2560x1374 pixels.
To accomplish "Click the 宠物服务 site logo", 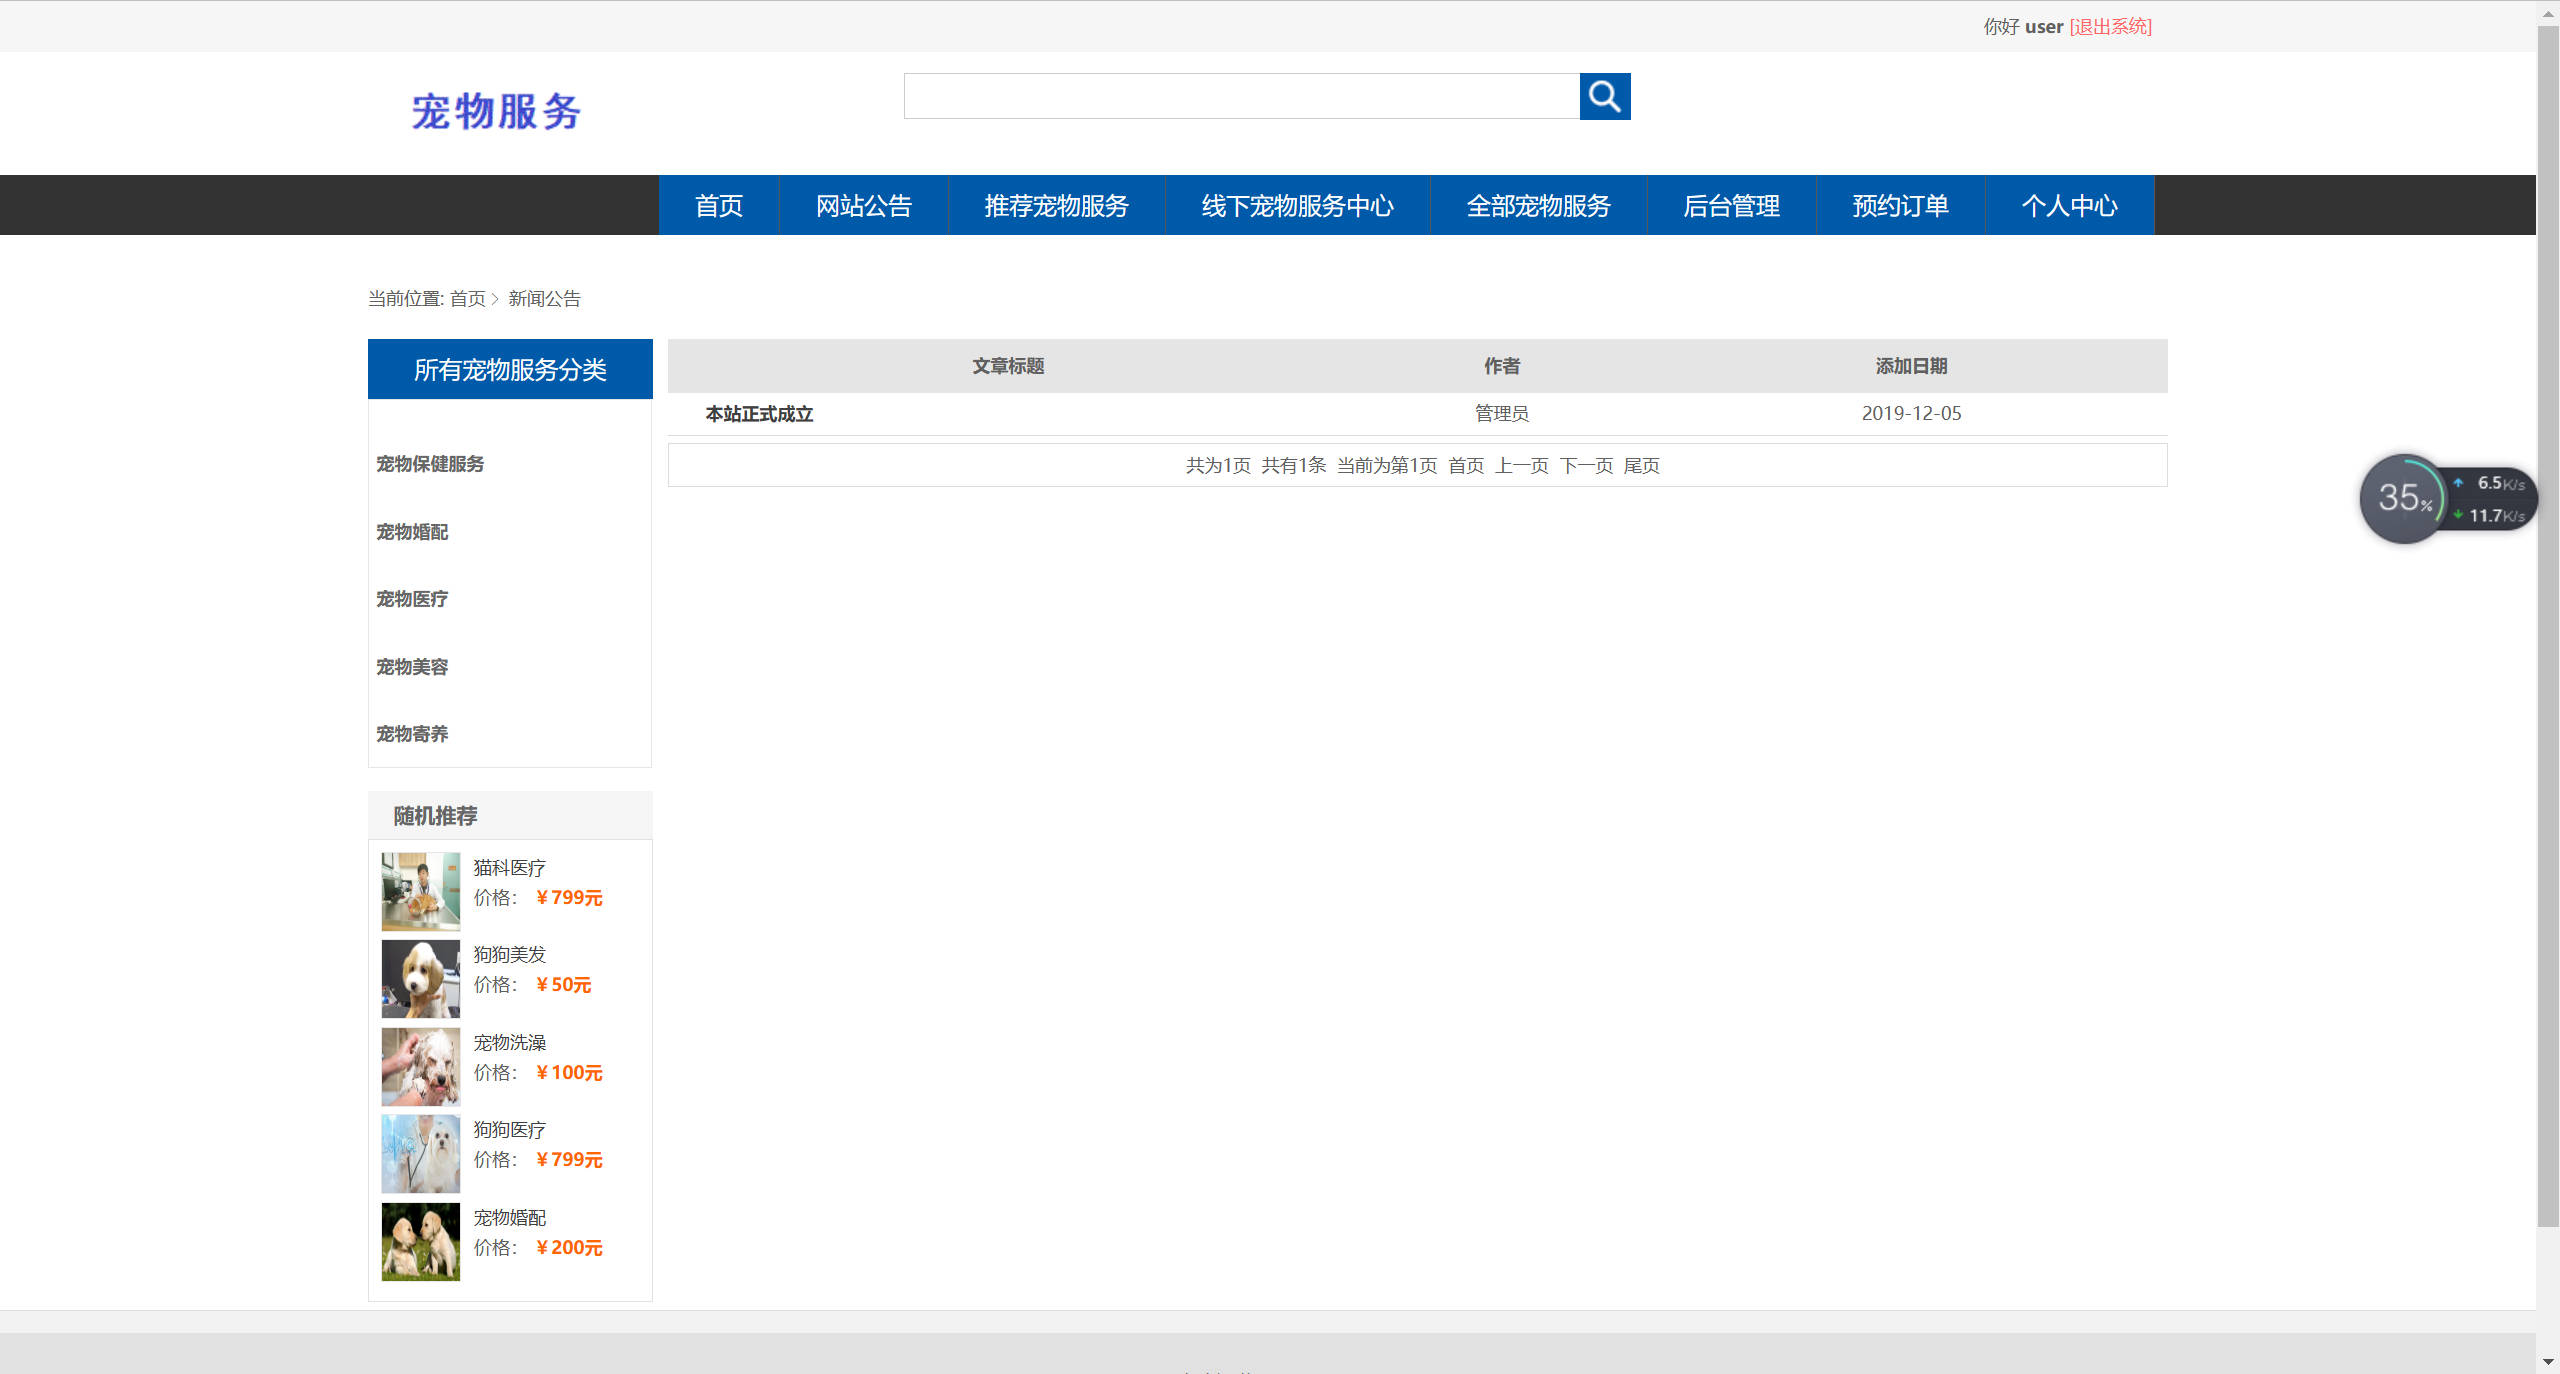I will click(497, 112).
